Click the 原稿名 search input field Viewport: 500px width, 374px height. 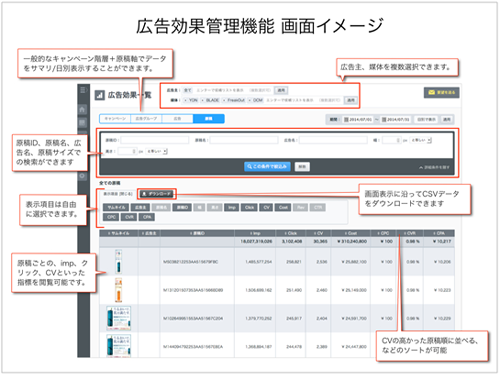point(244,140)
